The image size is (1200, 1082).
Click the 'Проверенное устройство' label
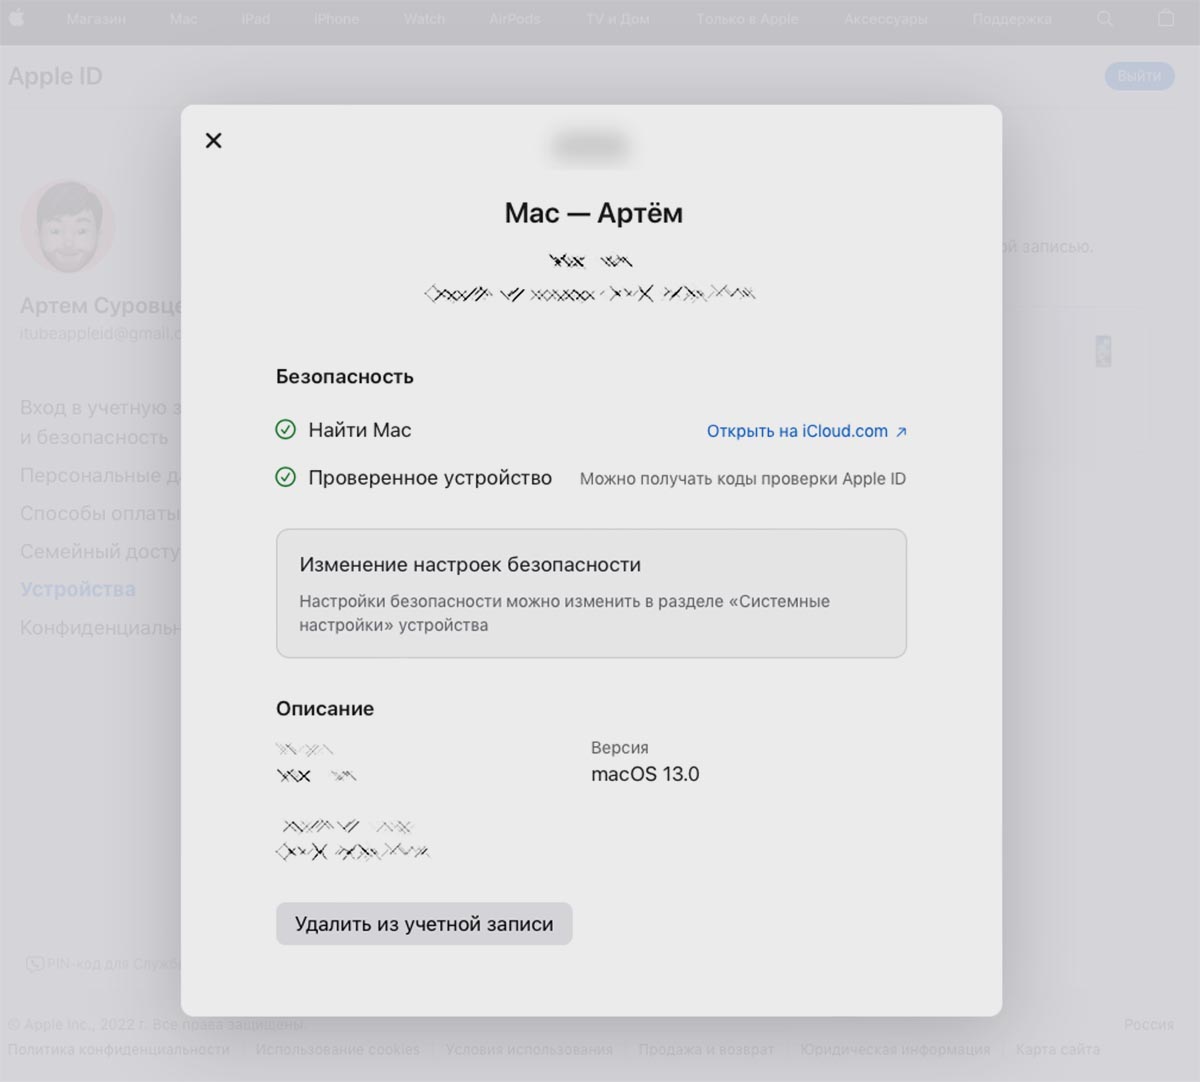tap(430, 478)
